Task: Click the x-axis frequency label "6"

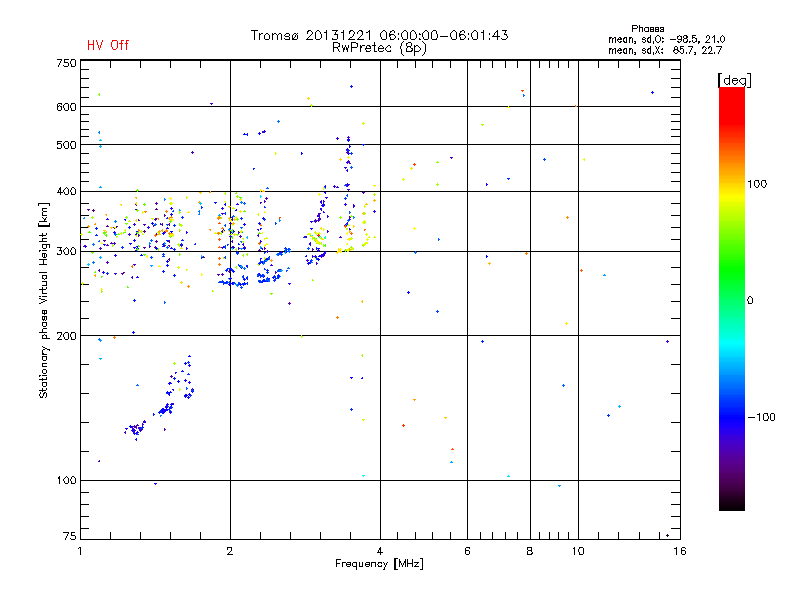Action: point(467,551)
